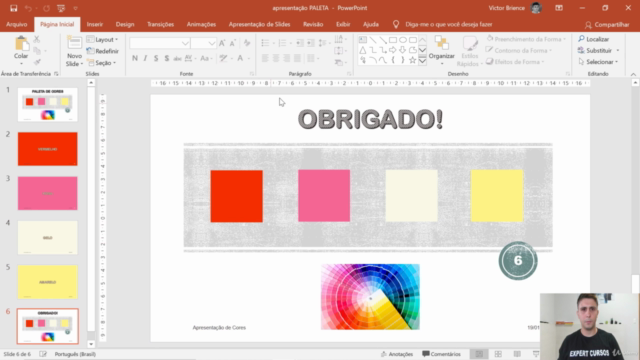This screenshot has height=360, width=640.
Task: Toggle strikethrough abc button
Action: (x=177, y=58)
